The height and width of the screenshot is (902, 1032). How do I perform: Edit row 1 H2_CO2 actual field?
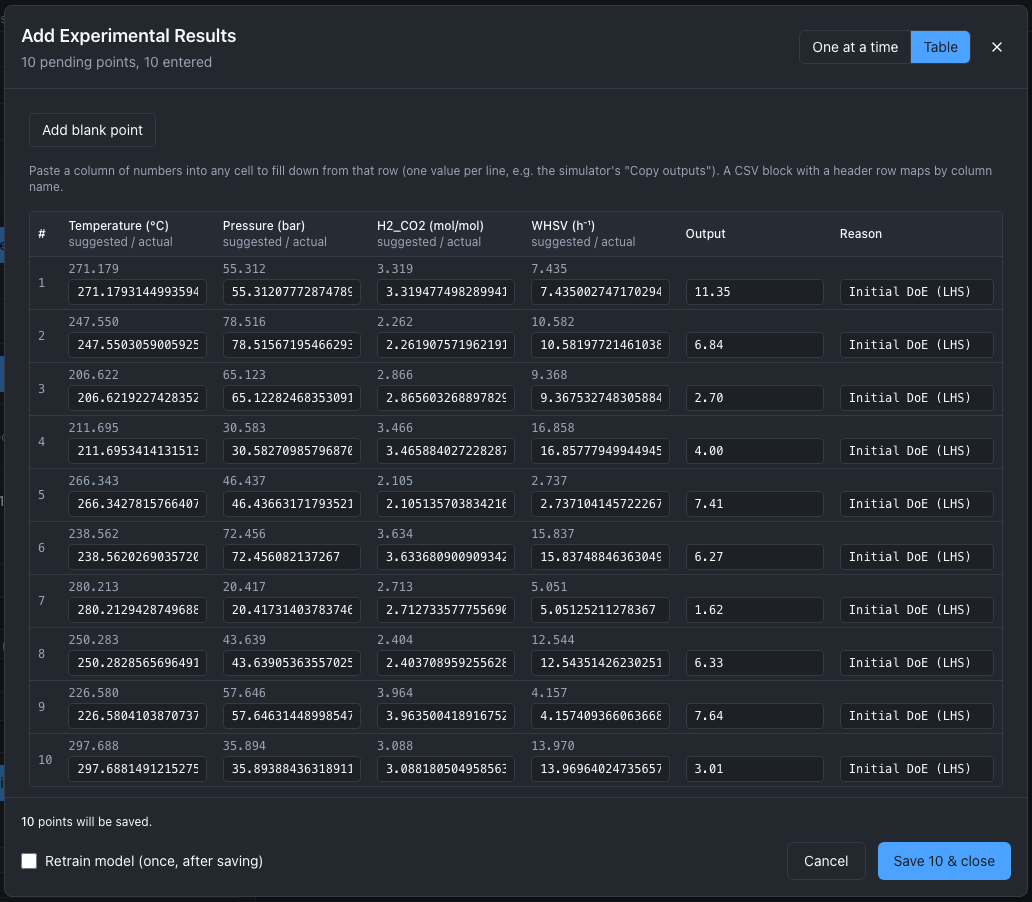pos(446,292)
